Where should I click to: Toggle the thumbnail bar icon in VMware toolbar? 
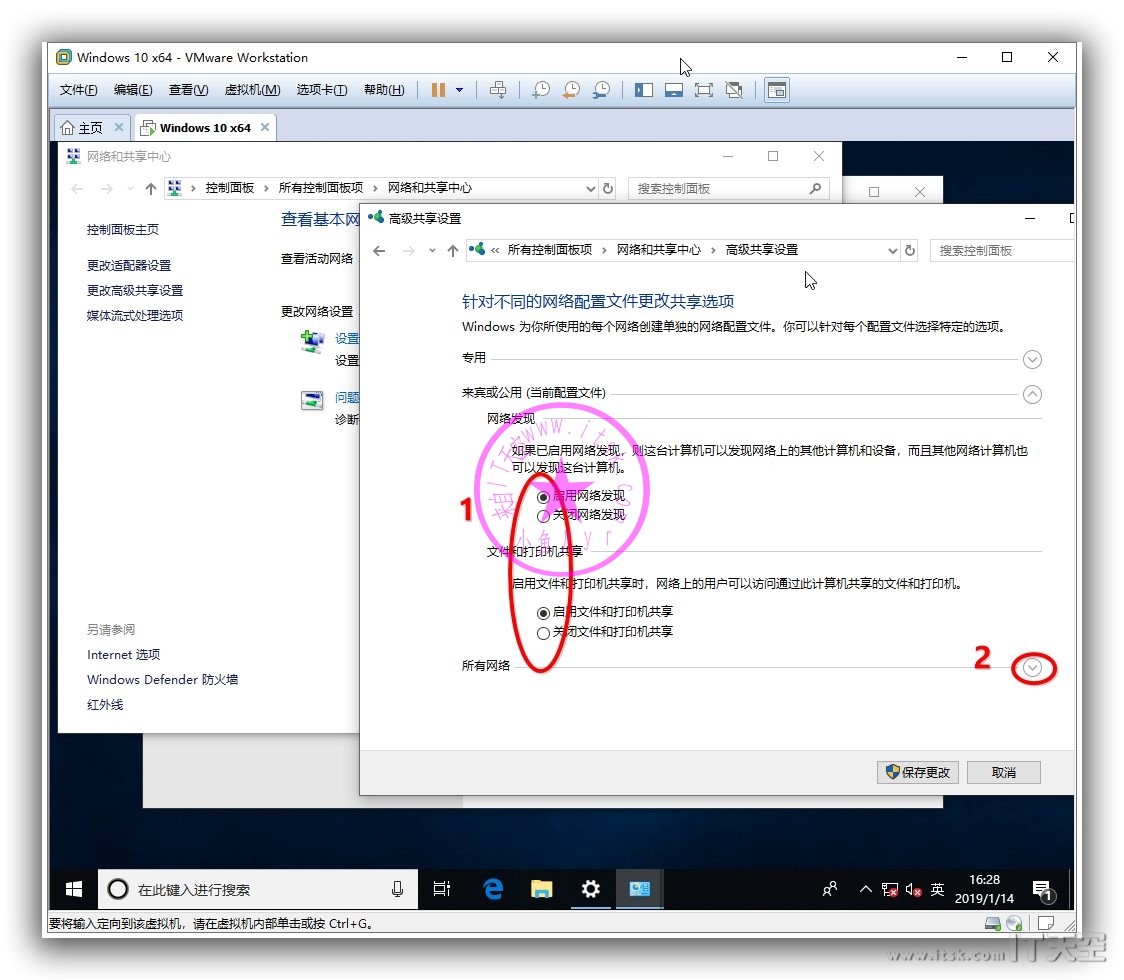(x=674, y=90)
